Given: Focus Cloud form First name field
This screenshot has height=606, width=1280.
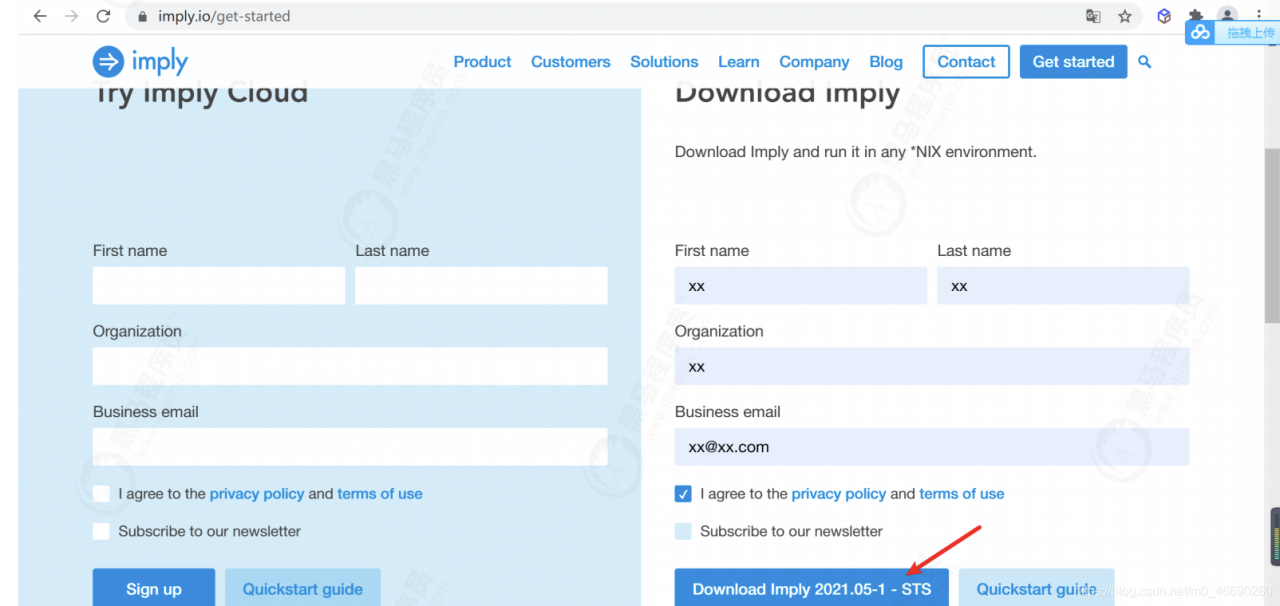Looking at the screenshot, I should tap(219, 286).
